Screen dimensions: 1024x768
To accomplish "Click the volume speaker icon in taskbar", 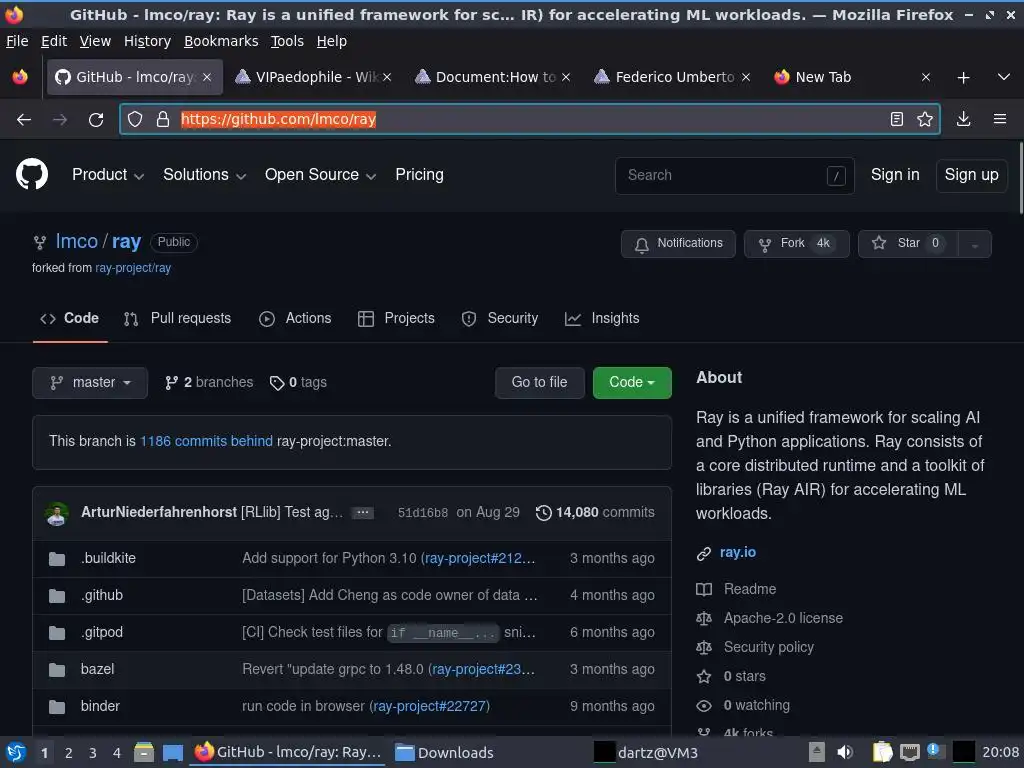I will (x=845, y=752).
